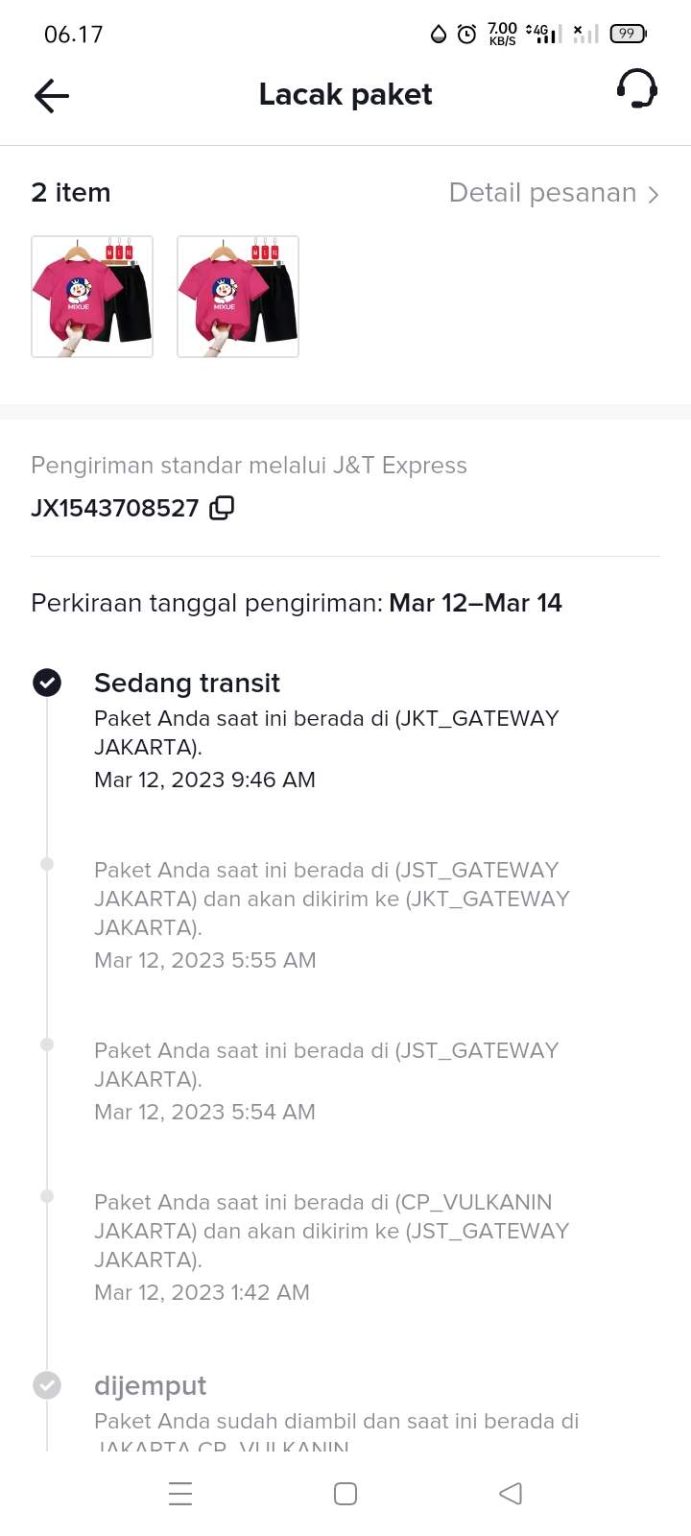Click the back arrow on Lacak paket
Viewport: 691px width, 1536px height.
[49, 95]
